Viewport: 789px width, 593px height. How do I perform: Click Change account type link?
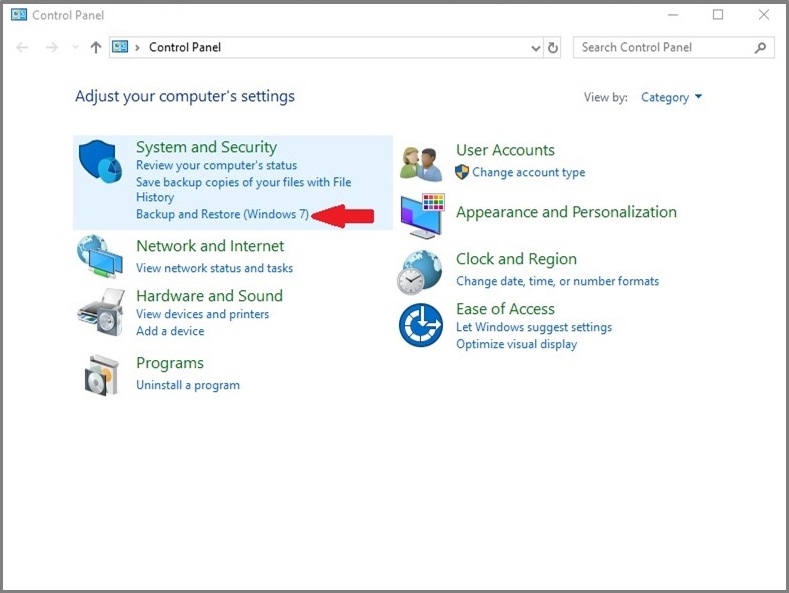tap(528, 172)
